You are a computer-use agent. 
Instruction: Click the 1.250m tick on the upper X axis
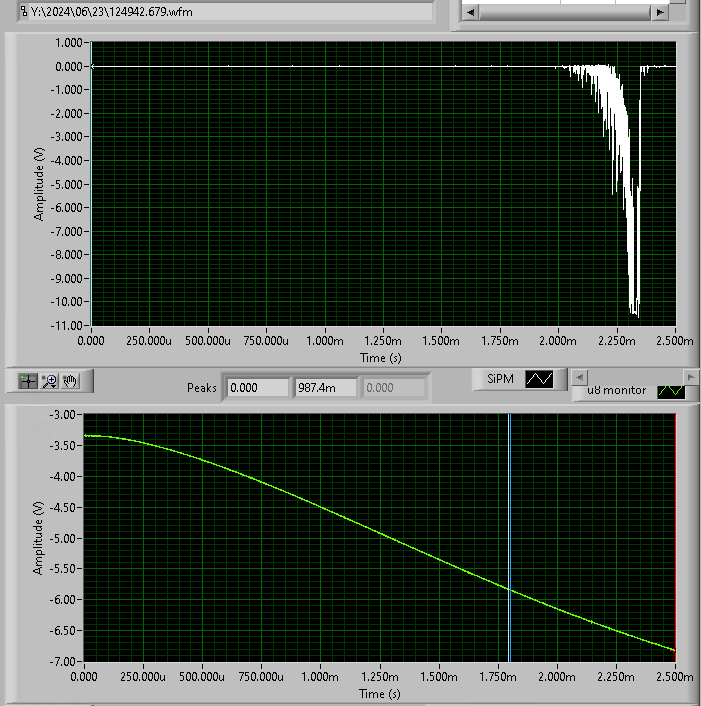tap(383, 341)
